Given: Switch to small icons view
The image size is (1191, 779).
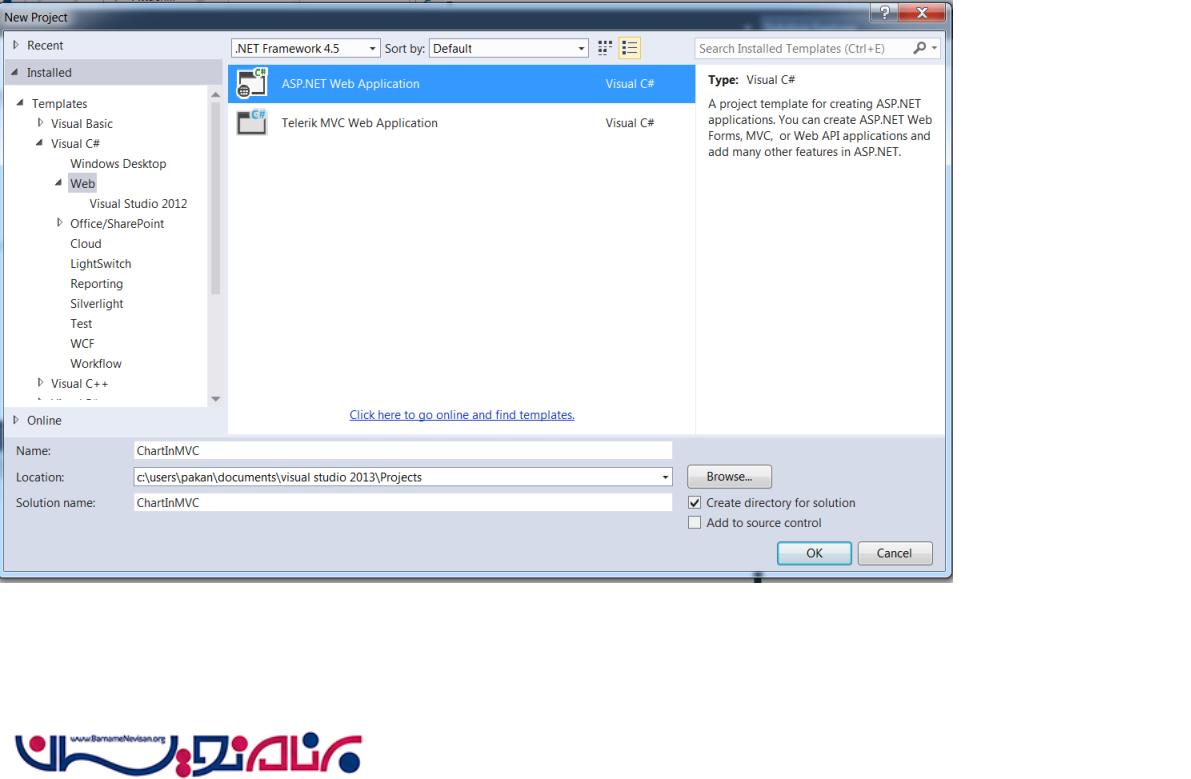Looking at the screenshot, I should pos(605,48).
